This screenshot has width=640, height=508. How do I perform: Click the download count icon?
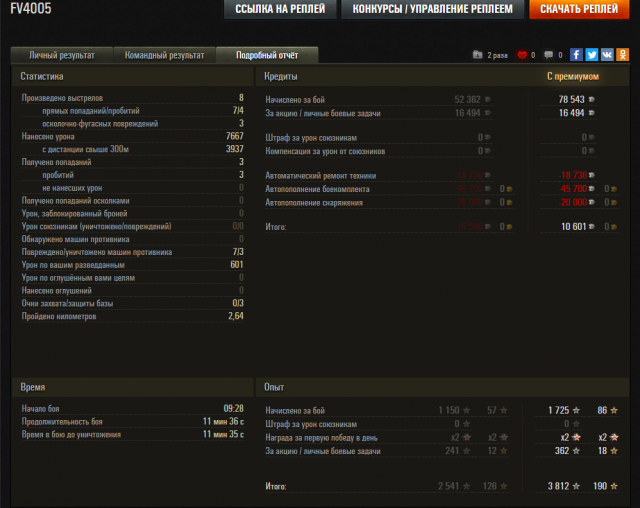[x=477, y=55]
